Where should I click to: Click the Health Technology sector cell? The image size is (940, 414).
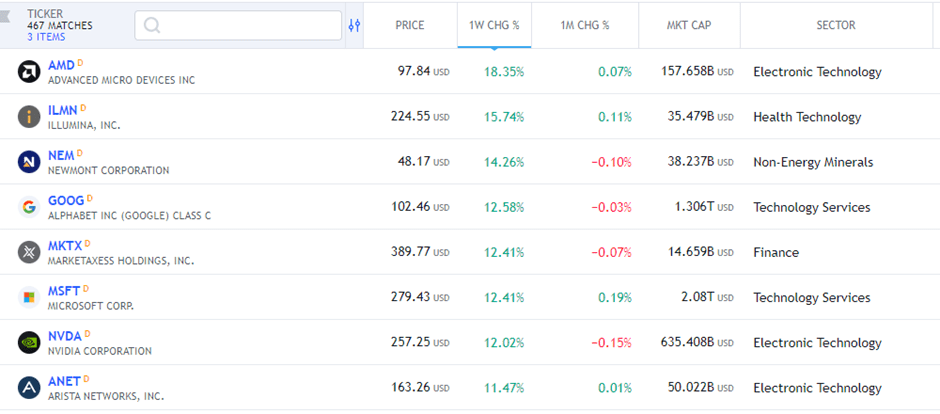807,117
